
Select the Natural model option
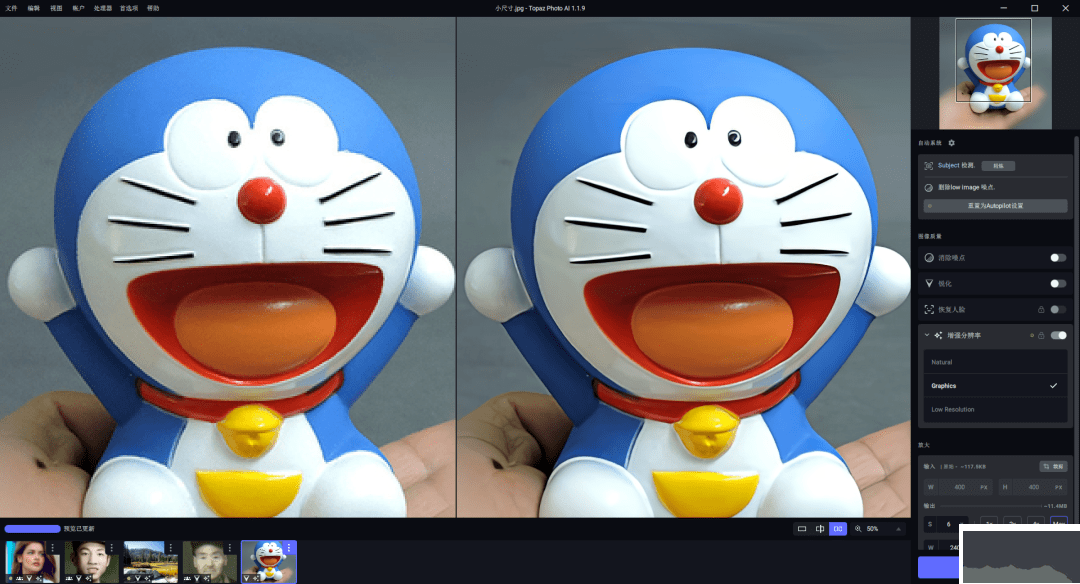click(942, 362)
